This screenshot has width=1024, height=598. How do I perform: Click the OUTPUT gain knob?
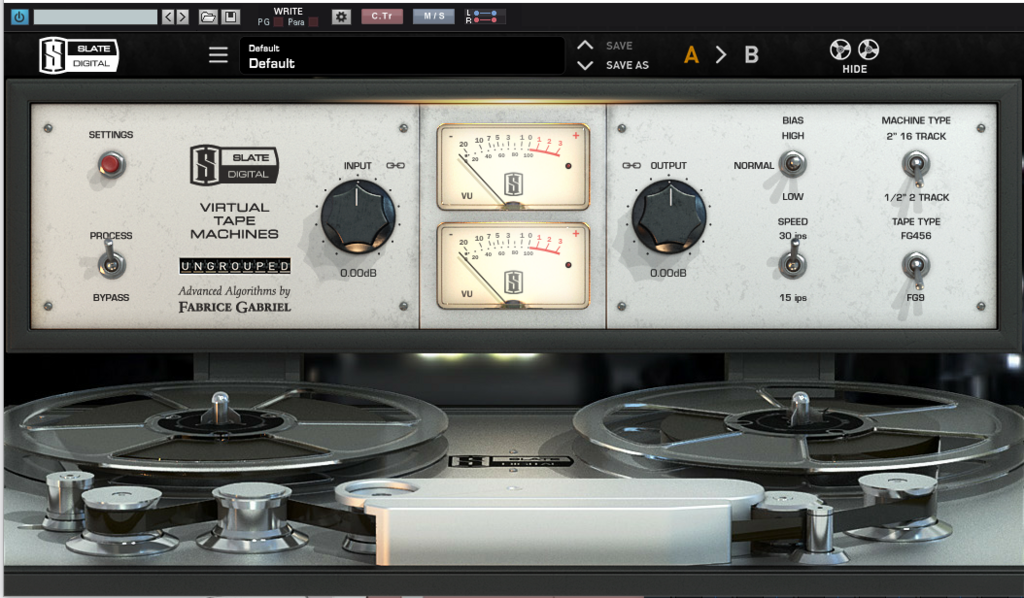click(669, 217)
